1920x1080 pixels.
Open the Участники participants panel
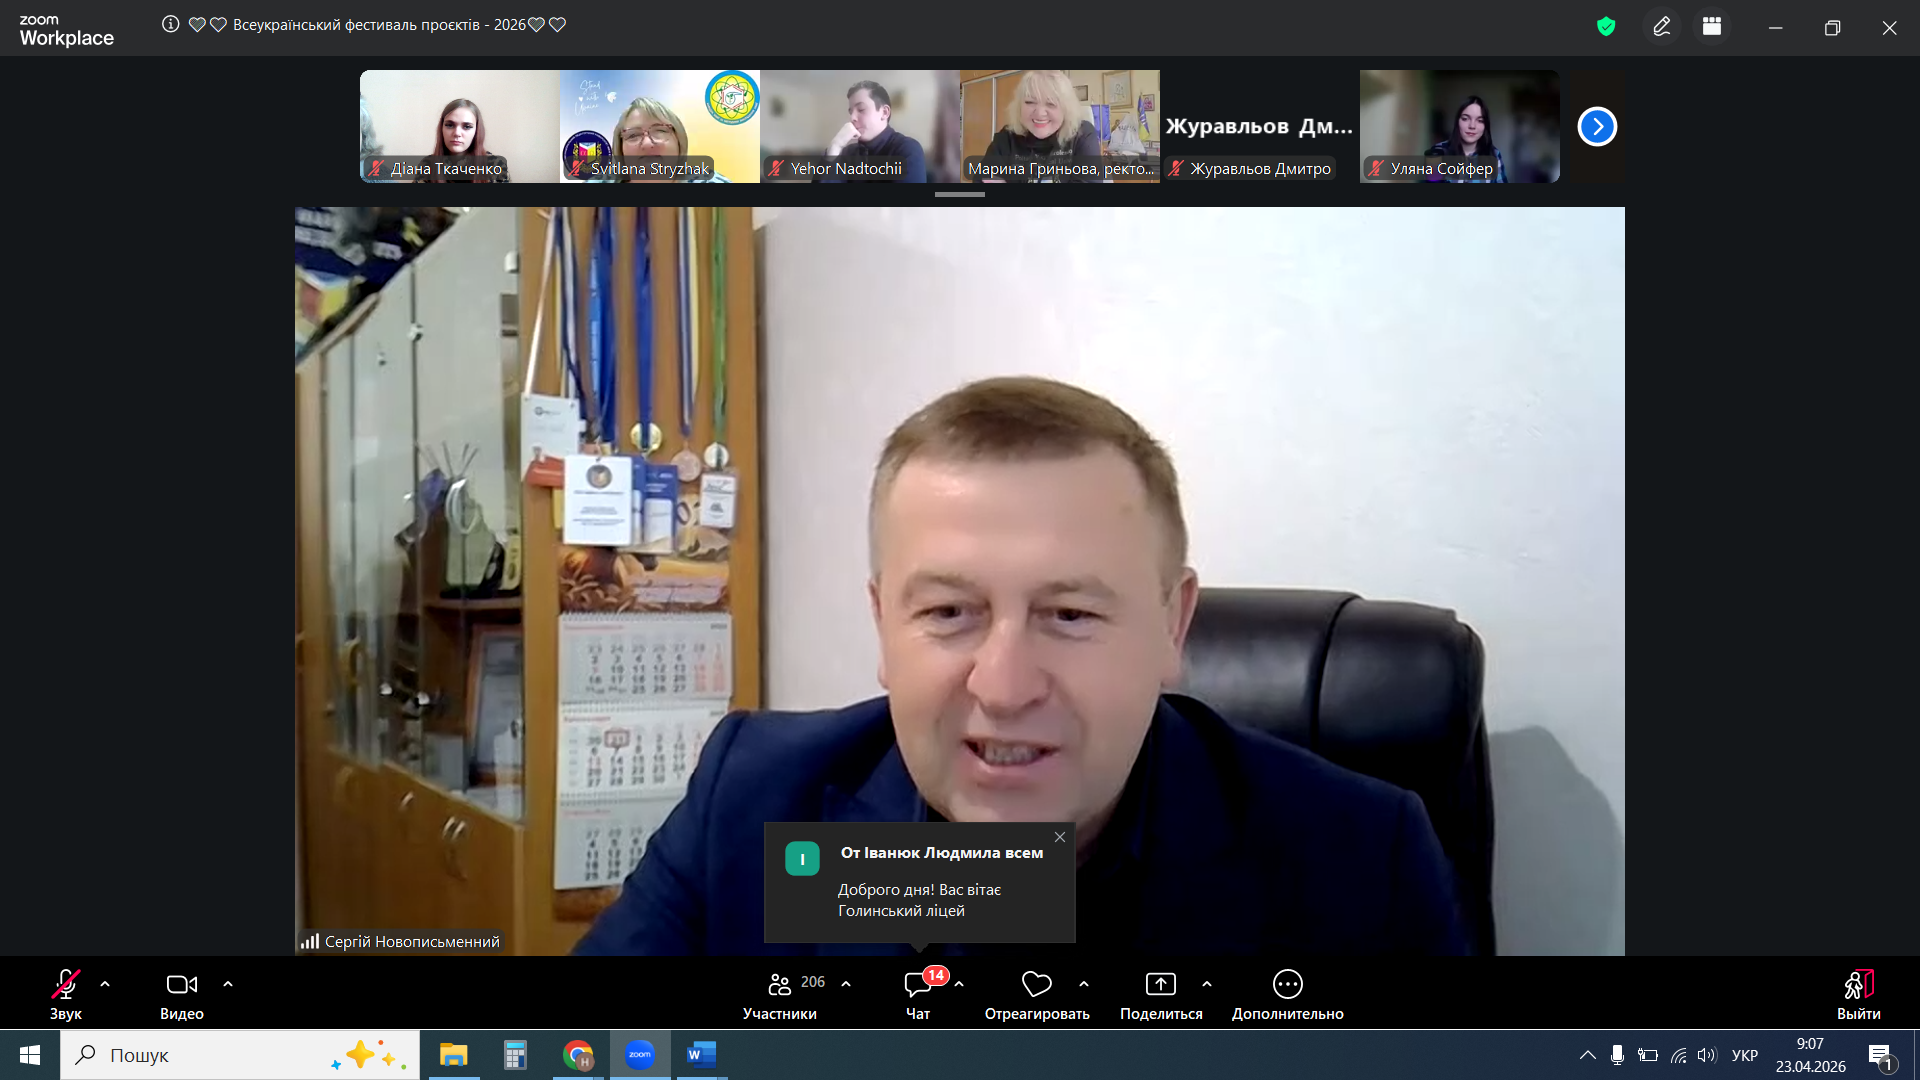[780, 994]
